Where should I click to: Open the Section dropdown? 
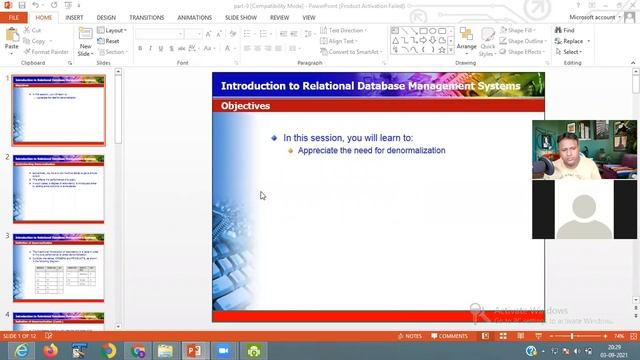coord(113,52)
